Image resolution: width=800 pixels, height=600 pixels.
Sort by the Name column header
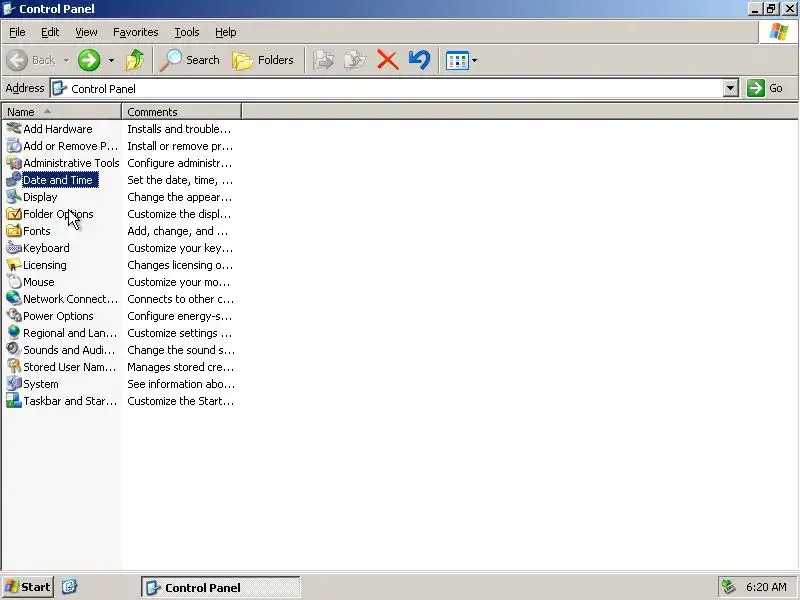[62, 112]
